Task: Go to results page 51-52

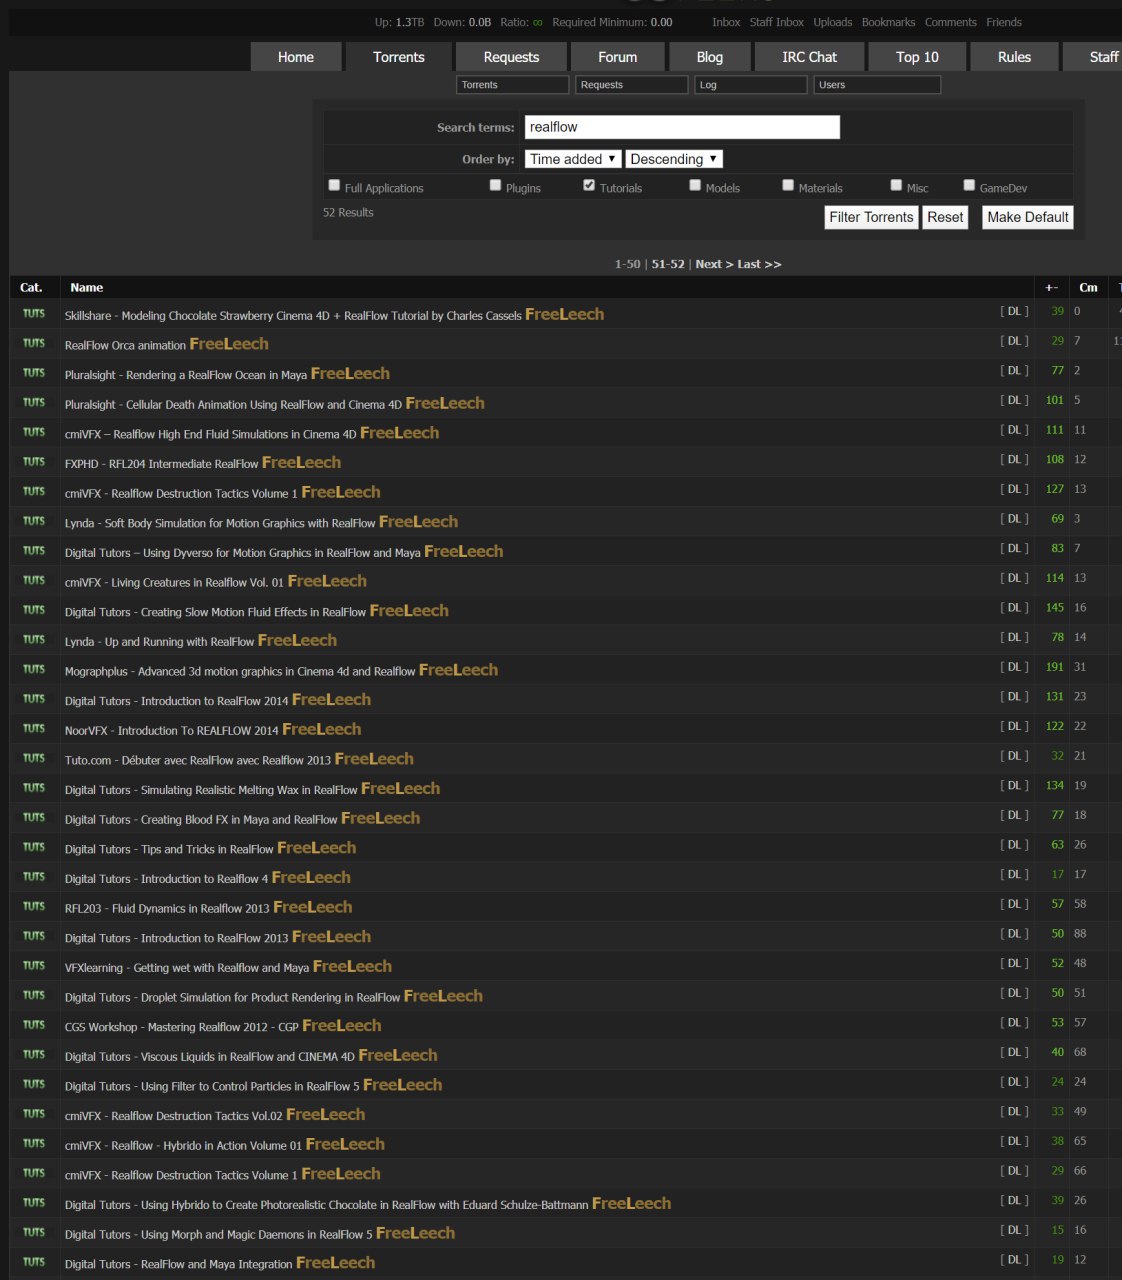Action: tap(668, 264)
